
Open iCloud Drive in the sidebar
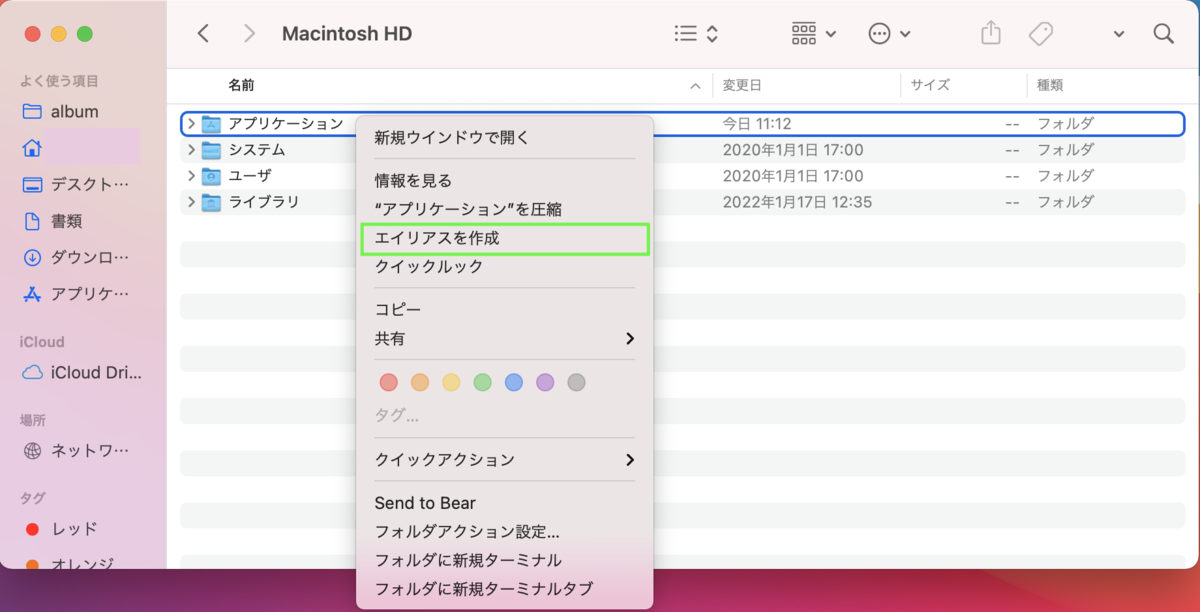(82, 372)
